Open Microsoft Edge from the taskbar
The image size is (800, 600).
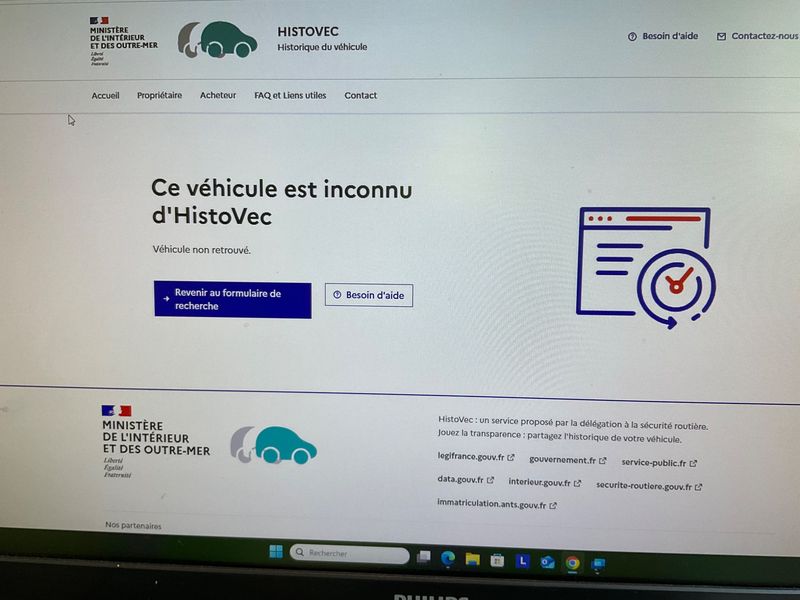tap(448, 558)
